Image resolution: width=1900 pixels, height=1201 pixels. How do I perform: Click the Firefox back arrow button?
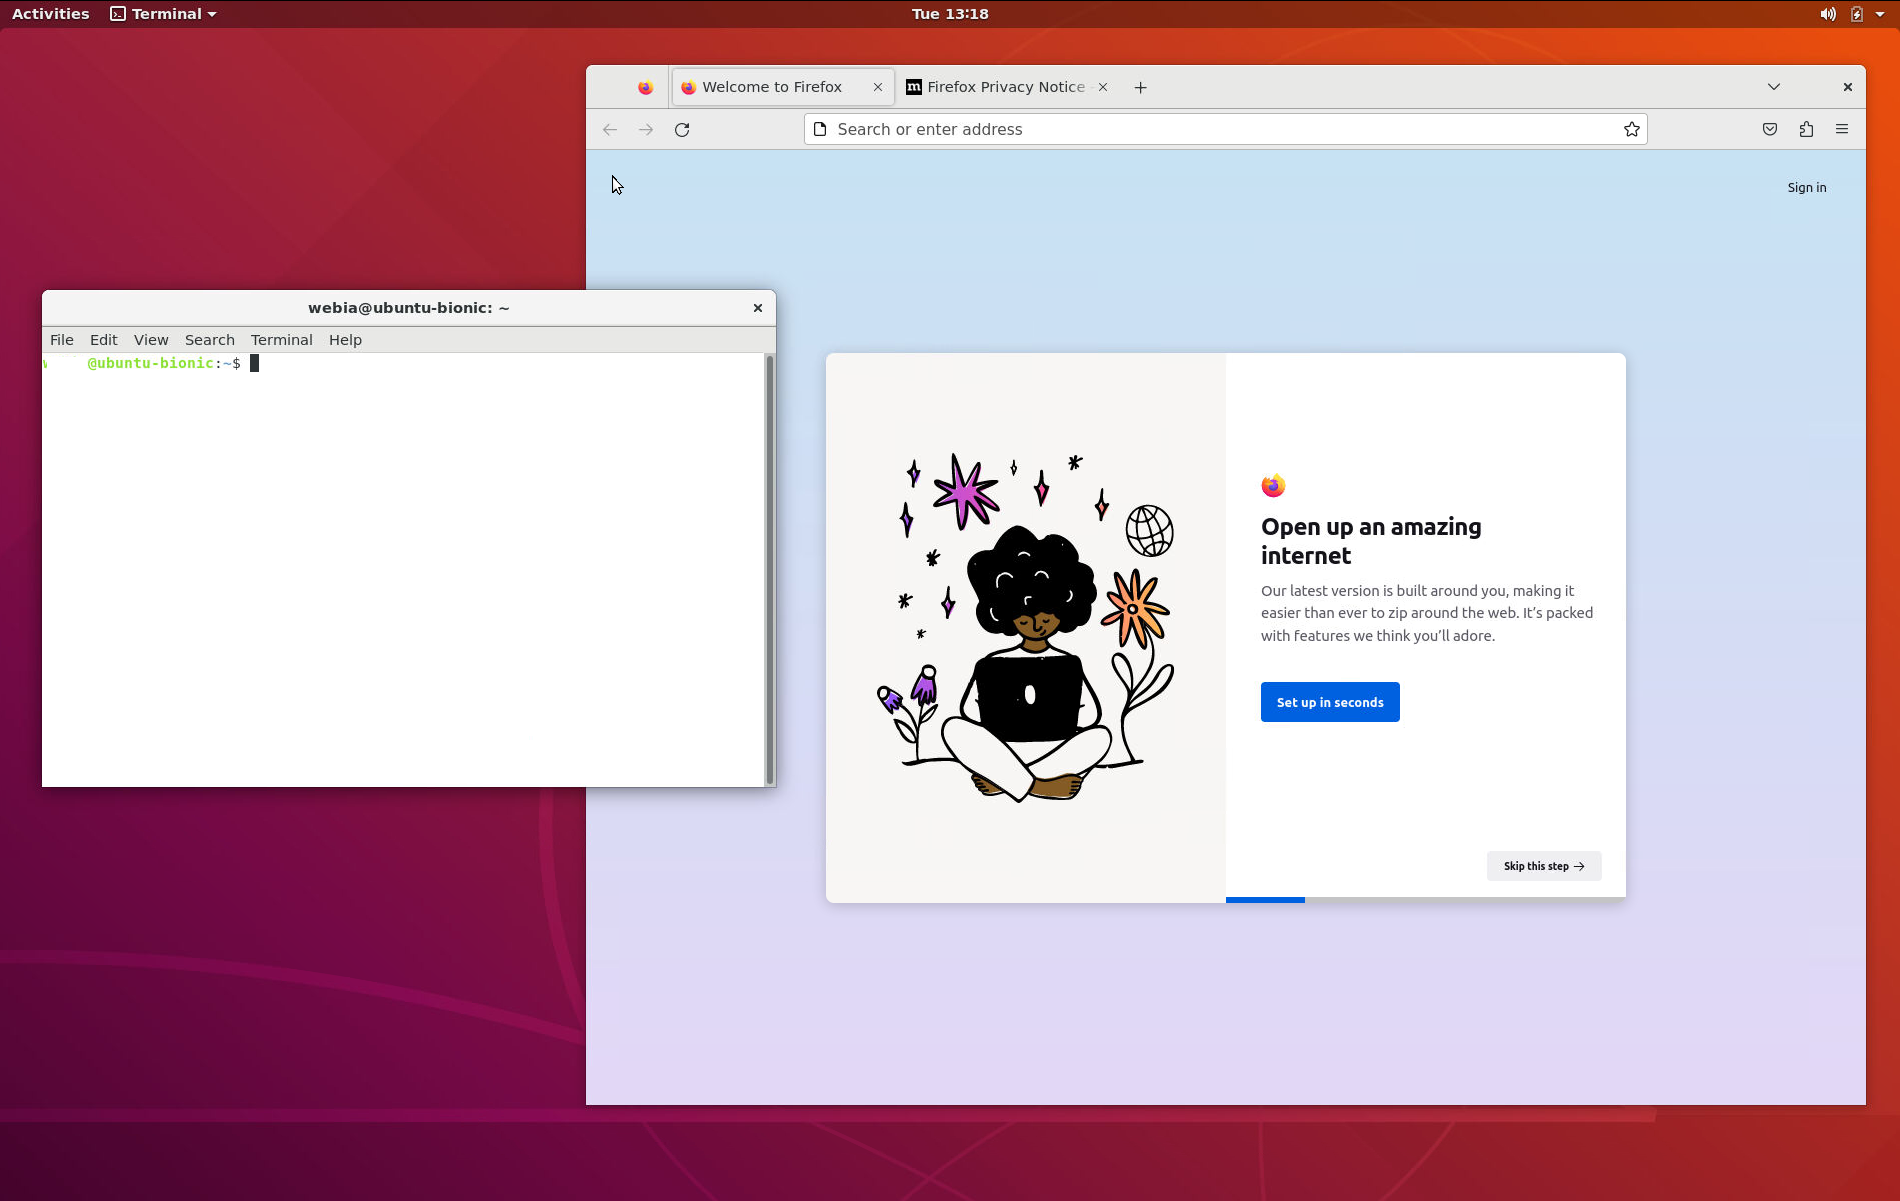point(610,129)
